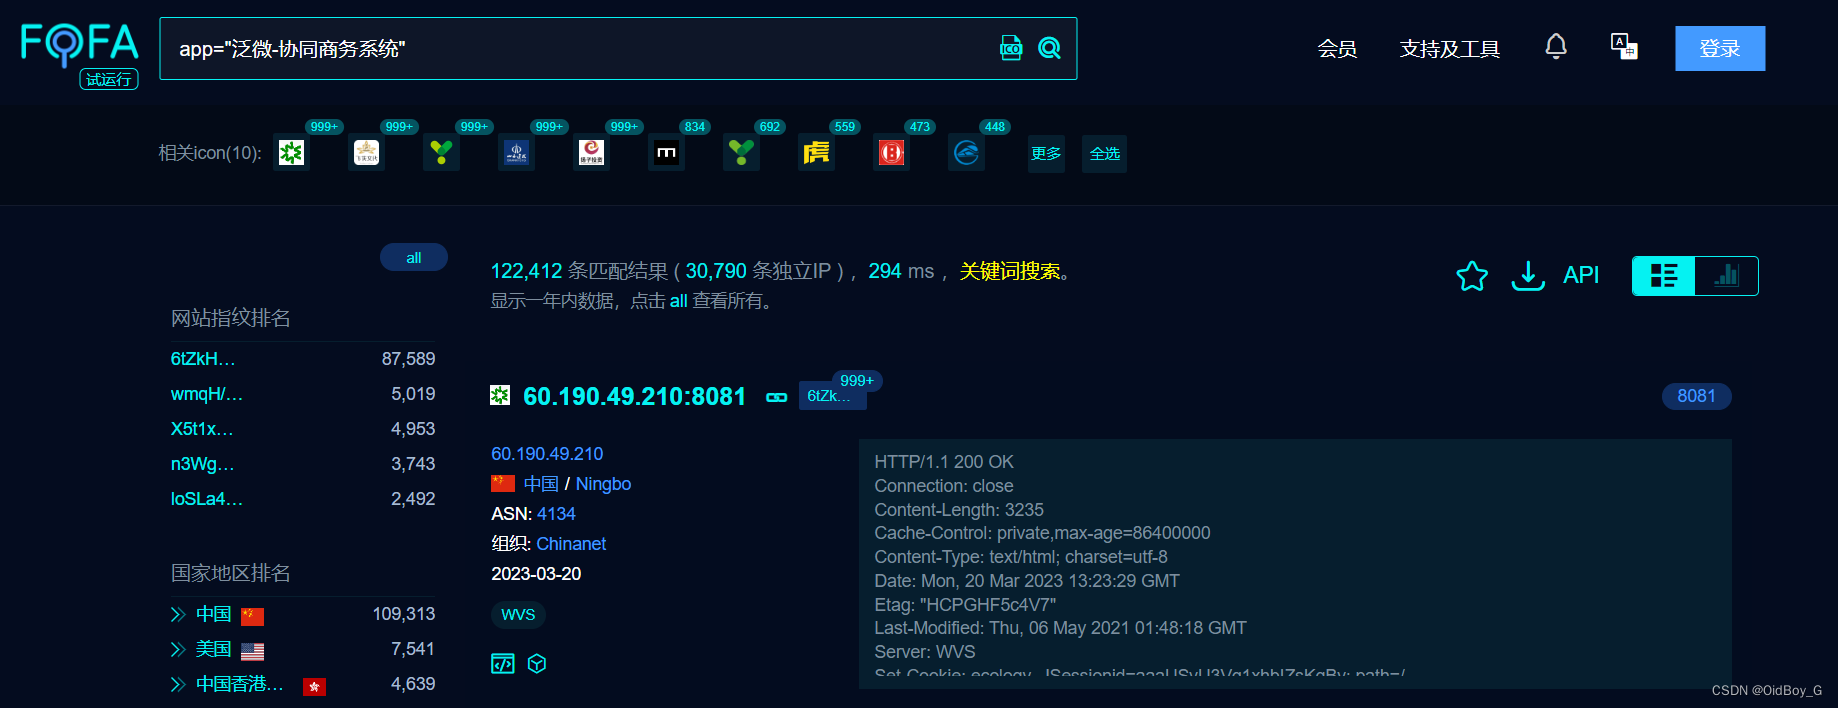Click the favicon next to 60.190.49.210:8081
The height and width of the screenshot is (708, 1838).
point(500,395)
